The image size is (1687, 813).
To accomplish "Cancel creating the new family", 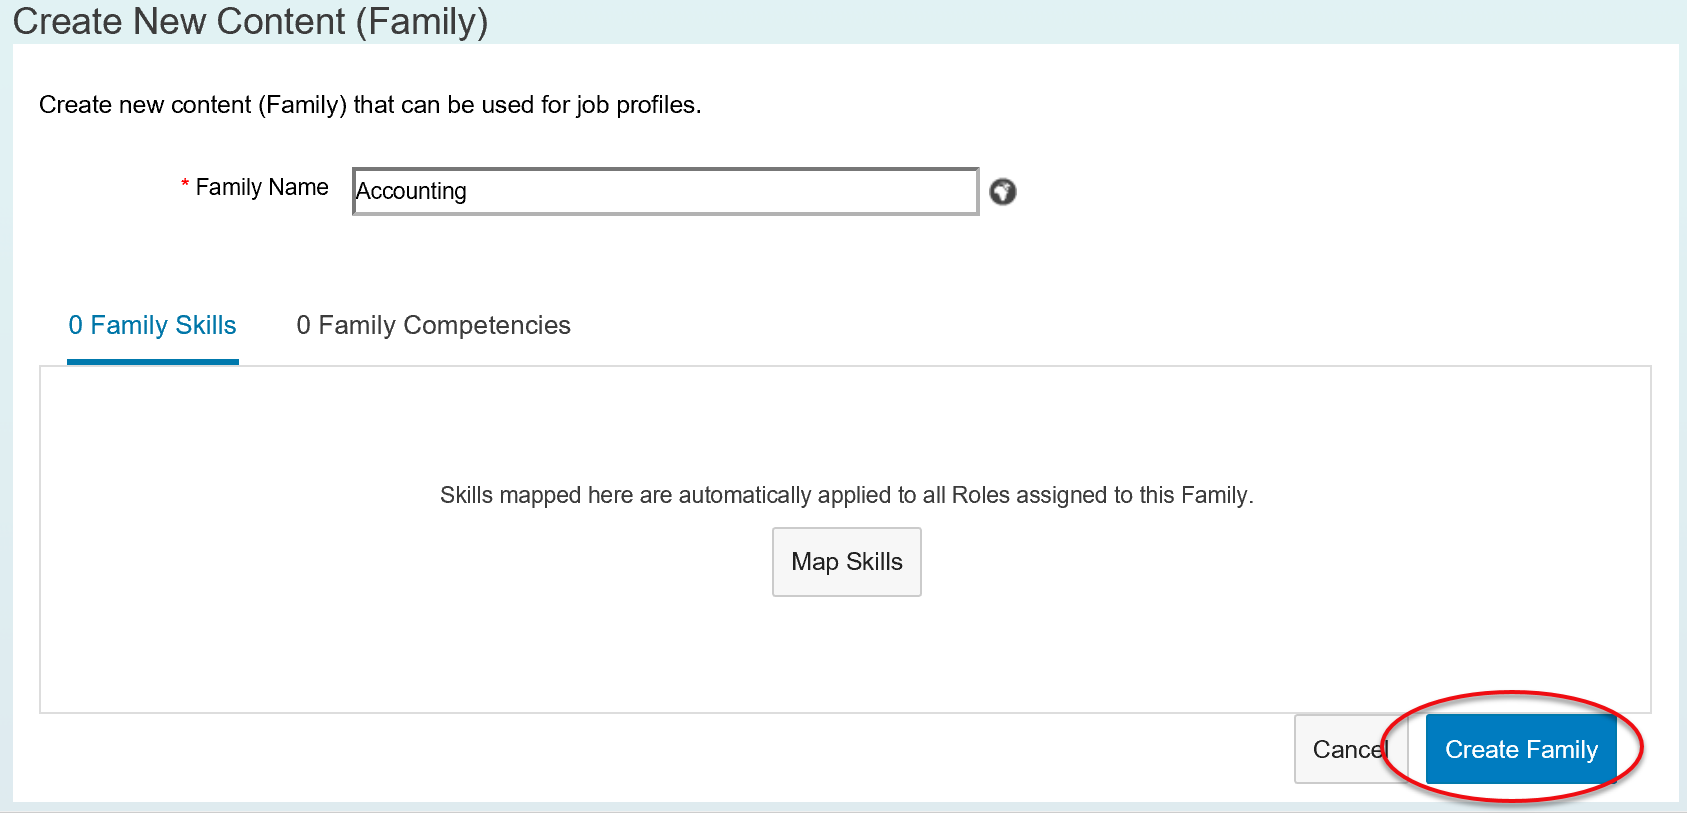I will click(1351, 749).
